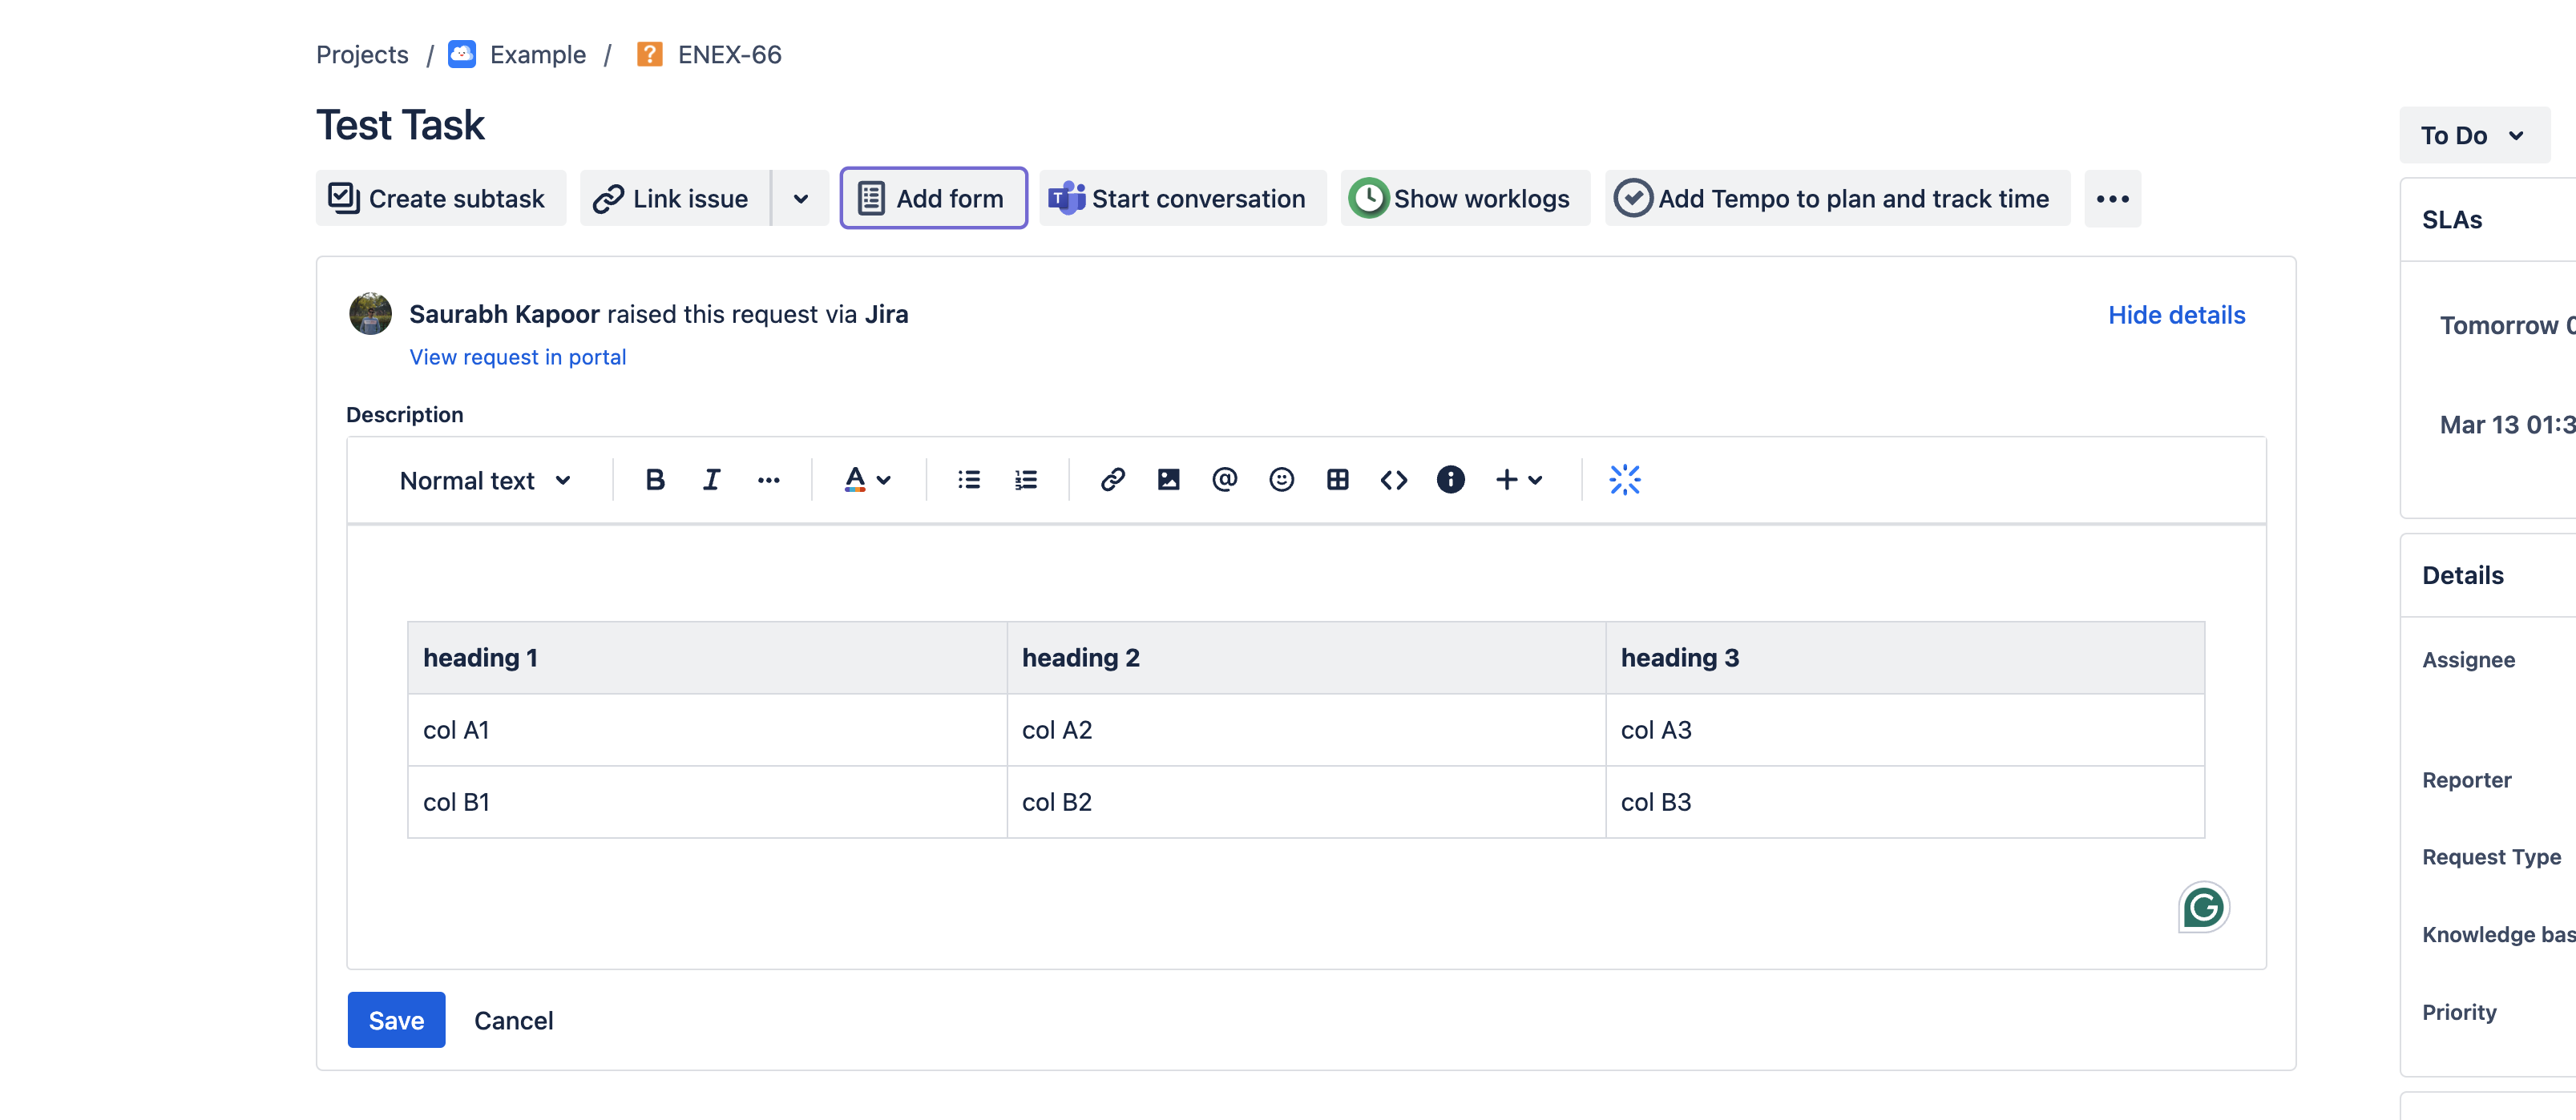This screenshot has width=2576, height=1120.
Task: Open View request in portal link
Action: click(517, 357)
